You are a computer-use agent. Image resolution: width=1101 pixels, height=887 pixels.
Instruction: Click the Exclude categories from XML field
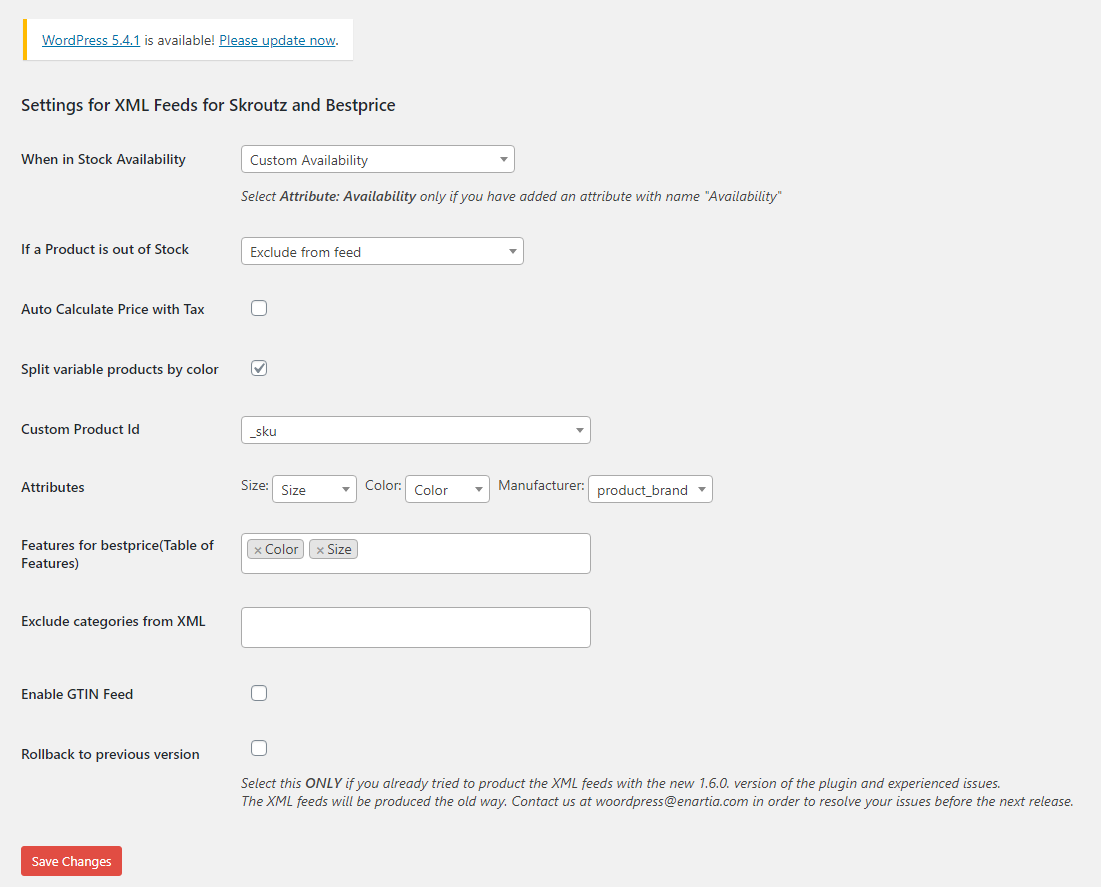[x=416, y=627]
